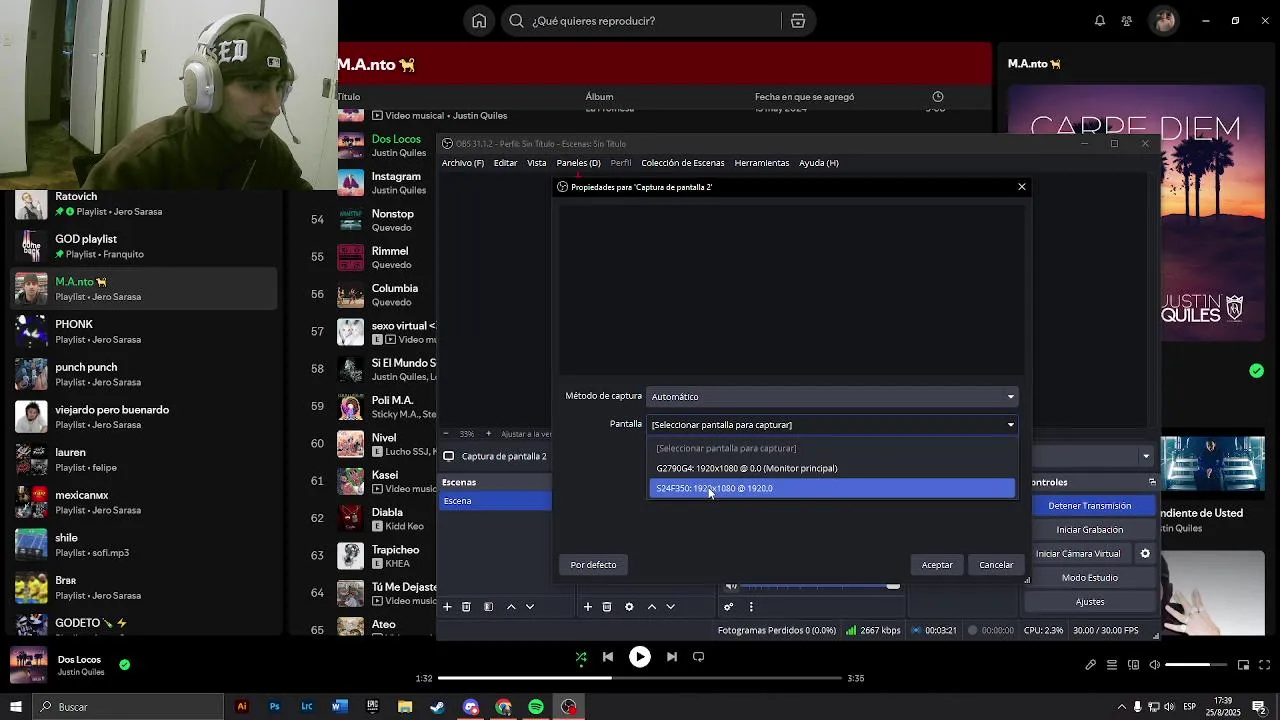Click green saved checkmark beside Dos Locos

coord(124,664)
